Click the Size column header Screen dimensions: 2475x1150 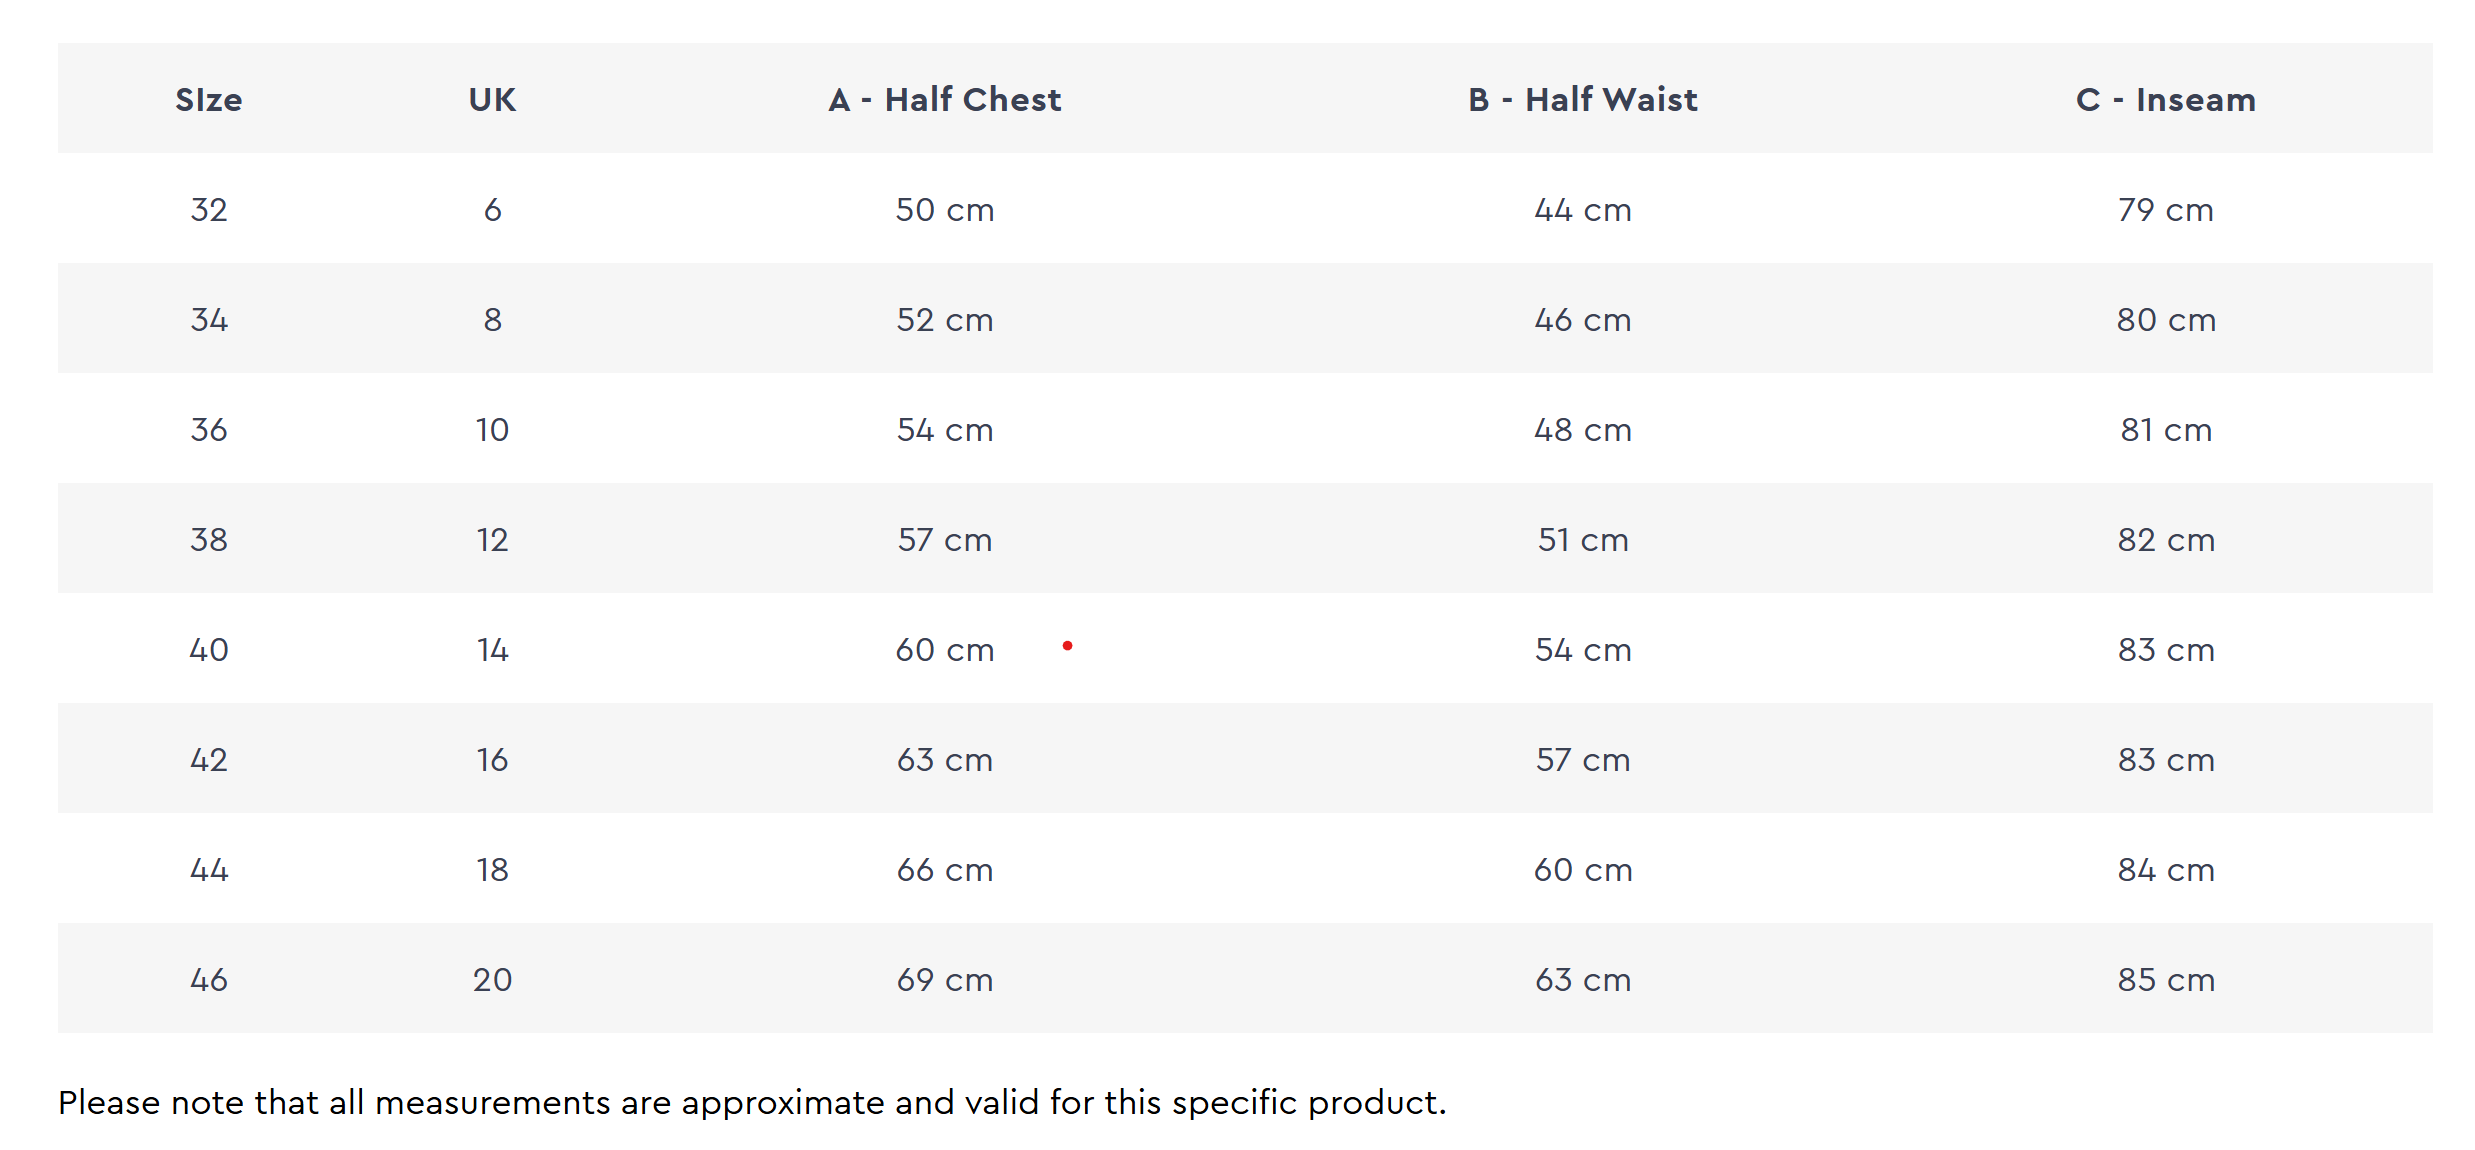click(209, 100)
